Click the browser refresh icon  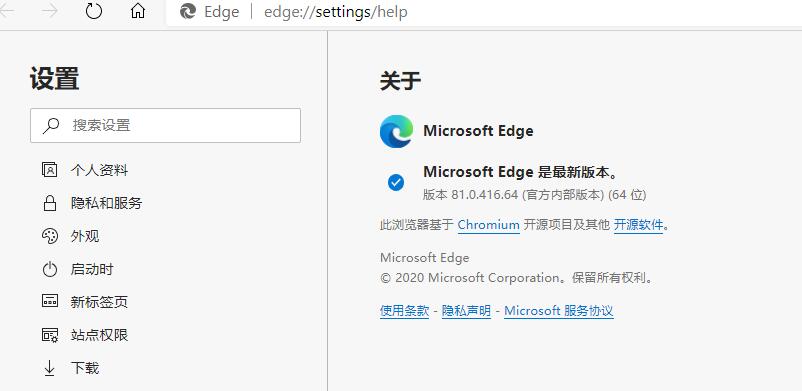(x=94, y=11)
